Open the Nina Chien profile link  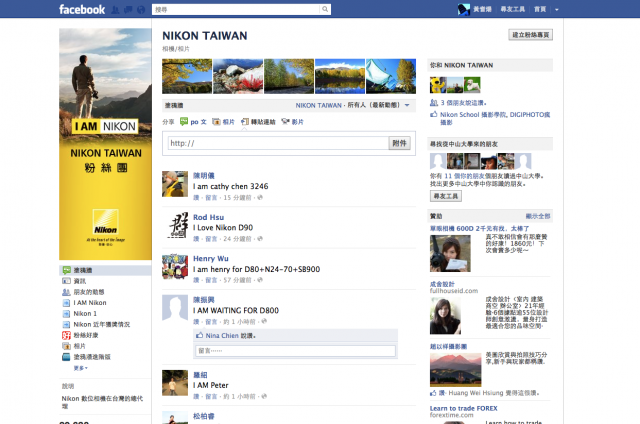(x=222, y=335)
